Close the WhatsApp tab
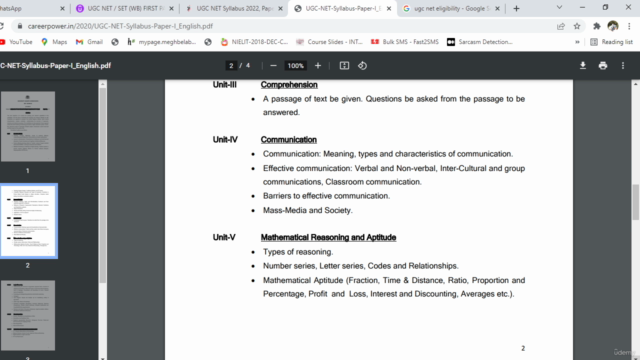 point(62,9)
